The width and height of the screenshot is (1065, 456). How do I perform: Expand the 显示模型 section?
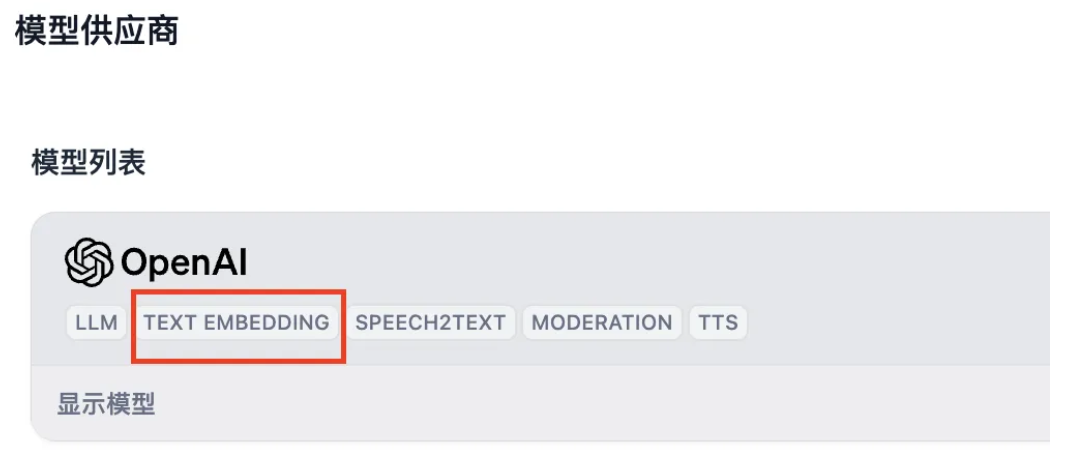click(106, 404)
